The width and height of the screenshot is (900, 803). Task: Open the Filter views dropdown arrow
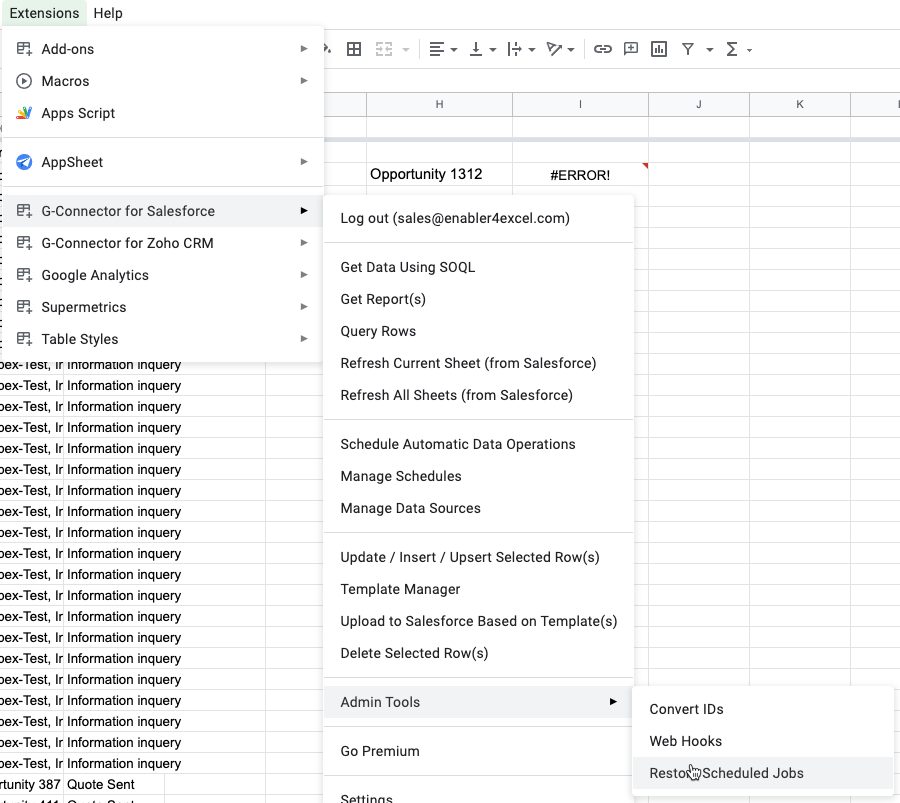tap(709, 50)
